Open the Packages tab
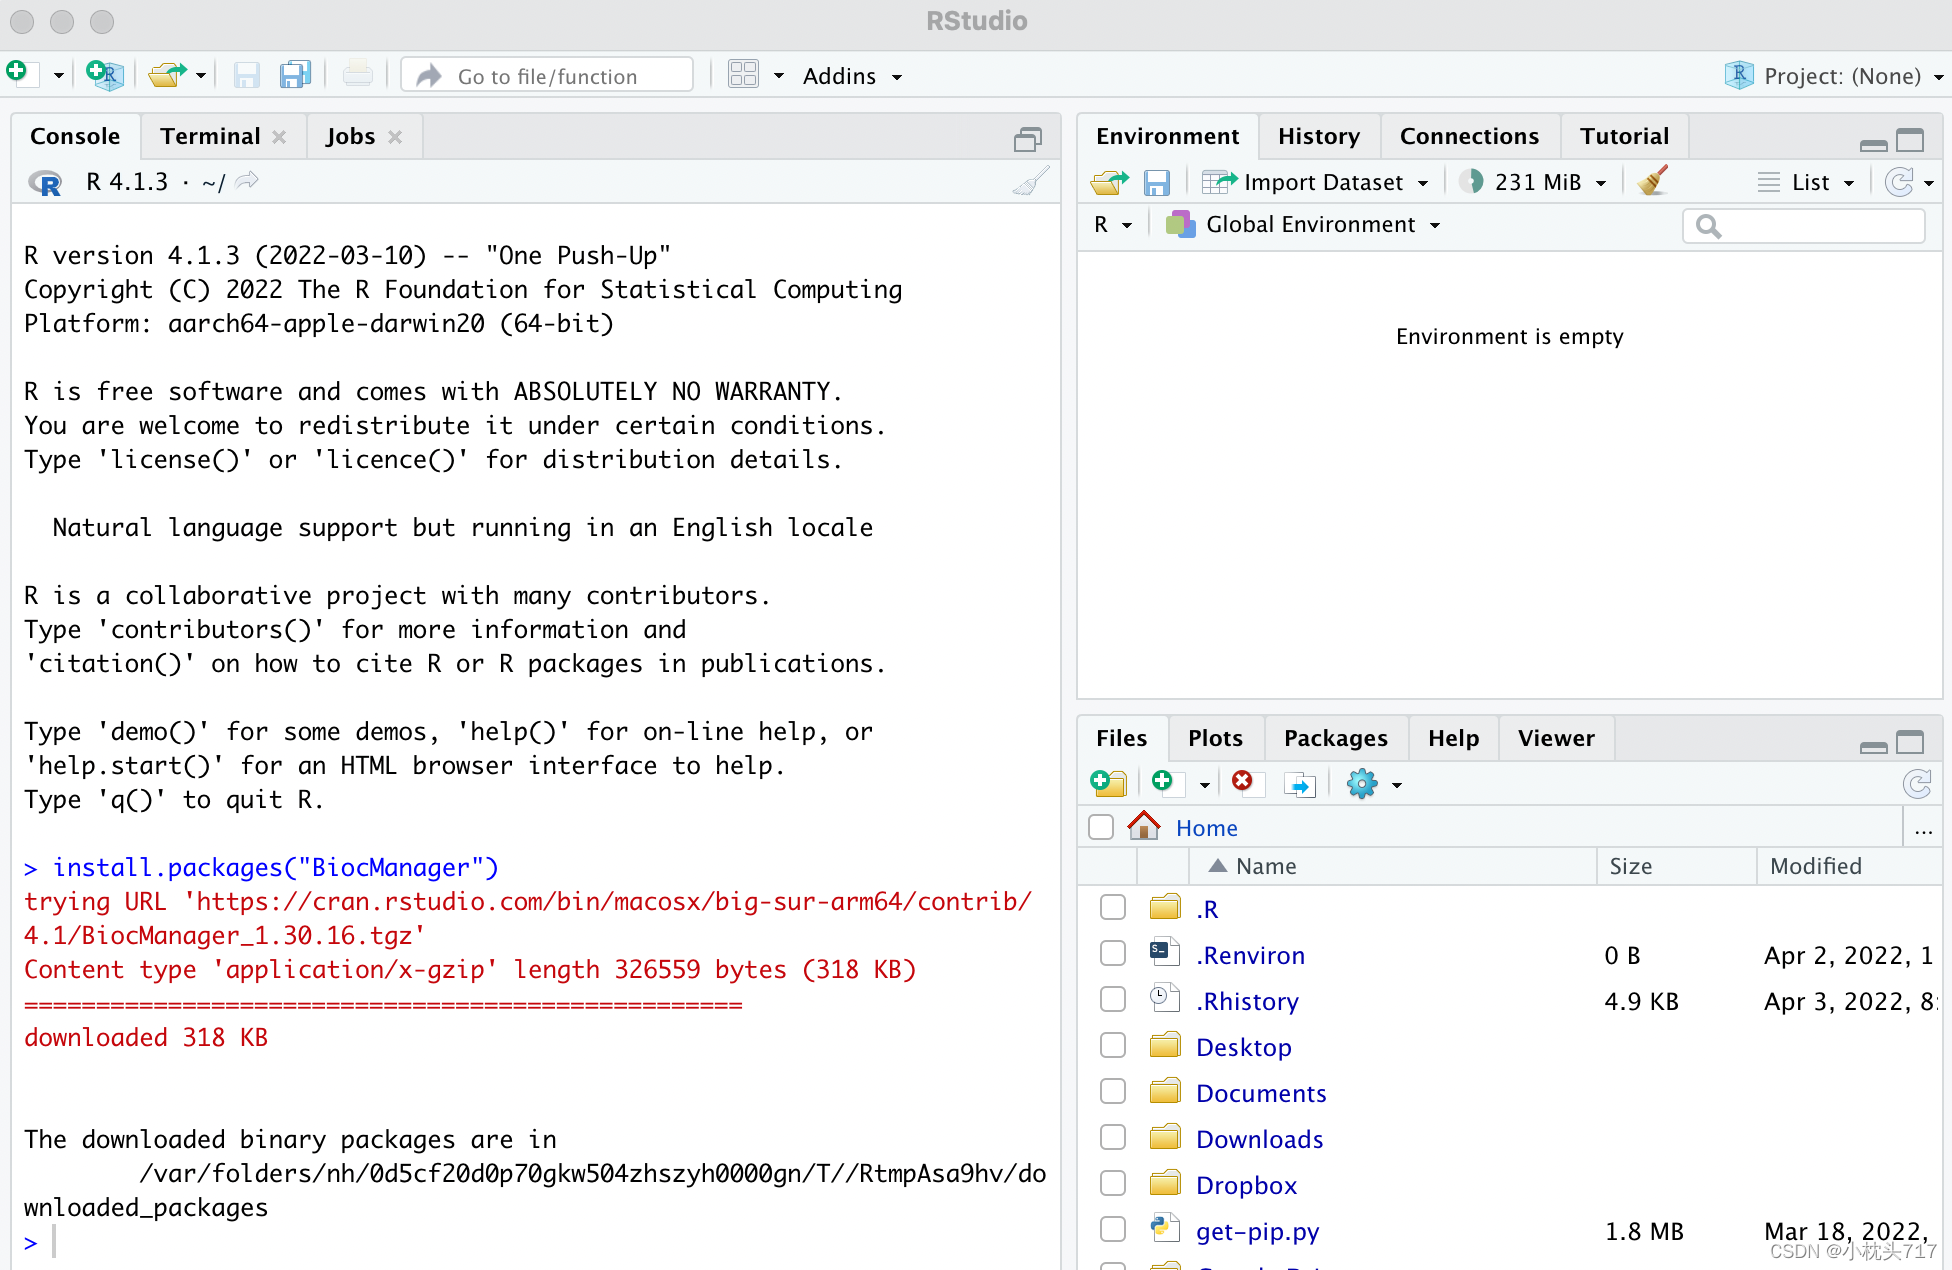The height and width of the screenshot is (1270, 1952). tap(1335, 738)
